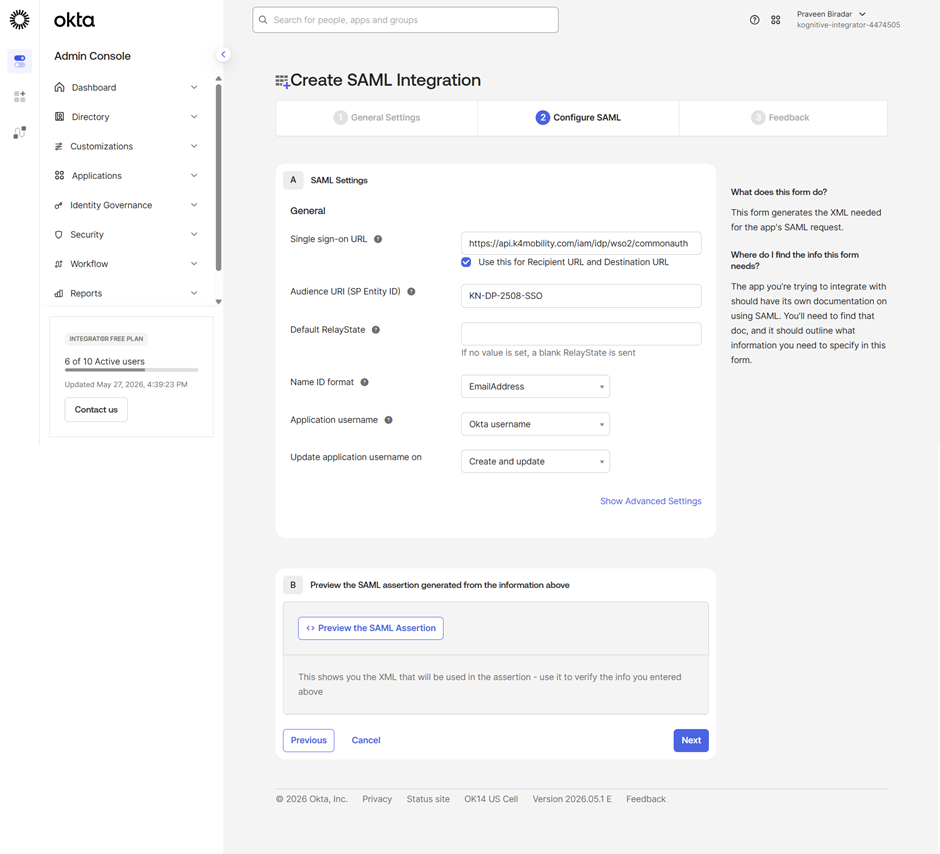Open the Privacy footer link
The image size is (940, 854).
377,799
